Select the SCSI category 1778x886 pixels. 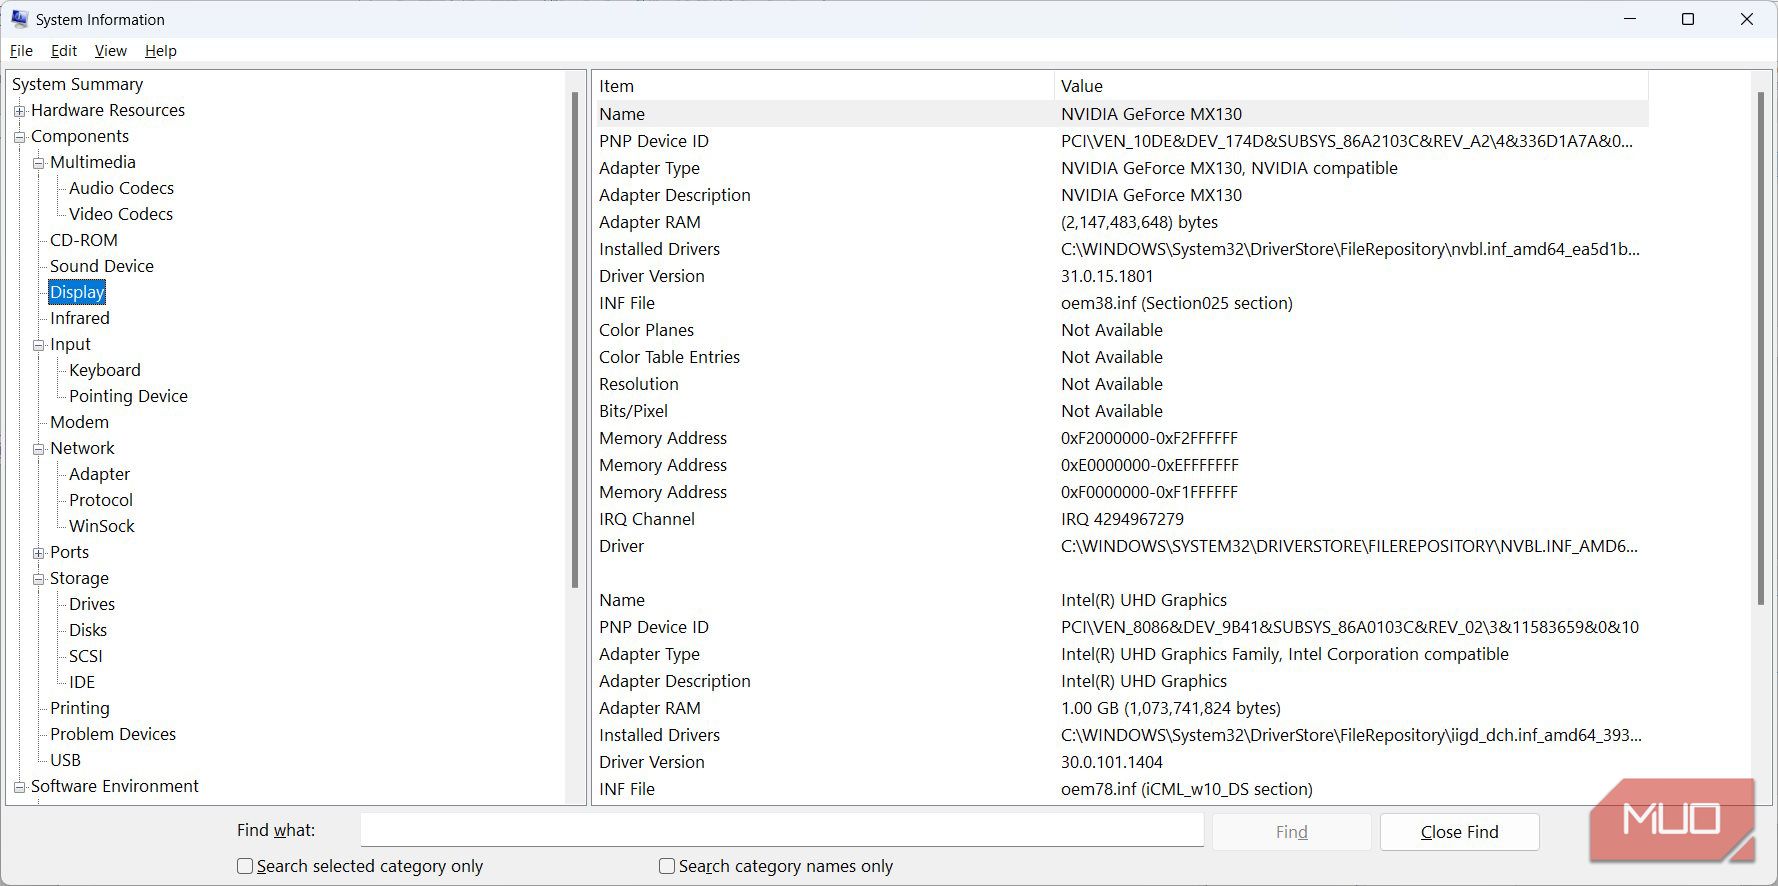coord(86,656)
